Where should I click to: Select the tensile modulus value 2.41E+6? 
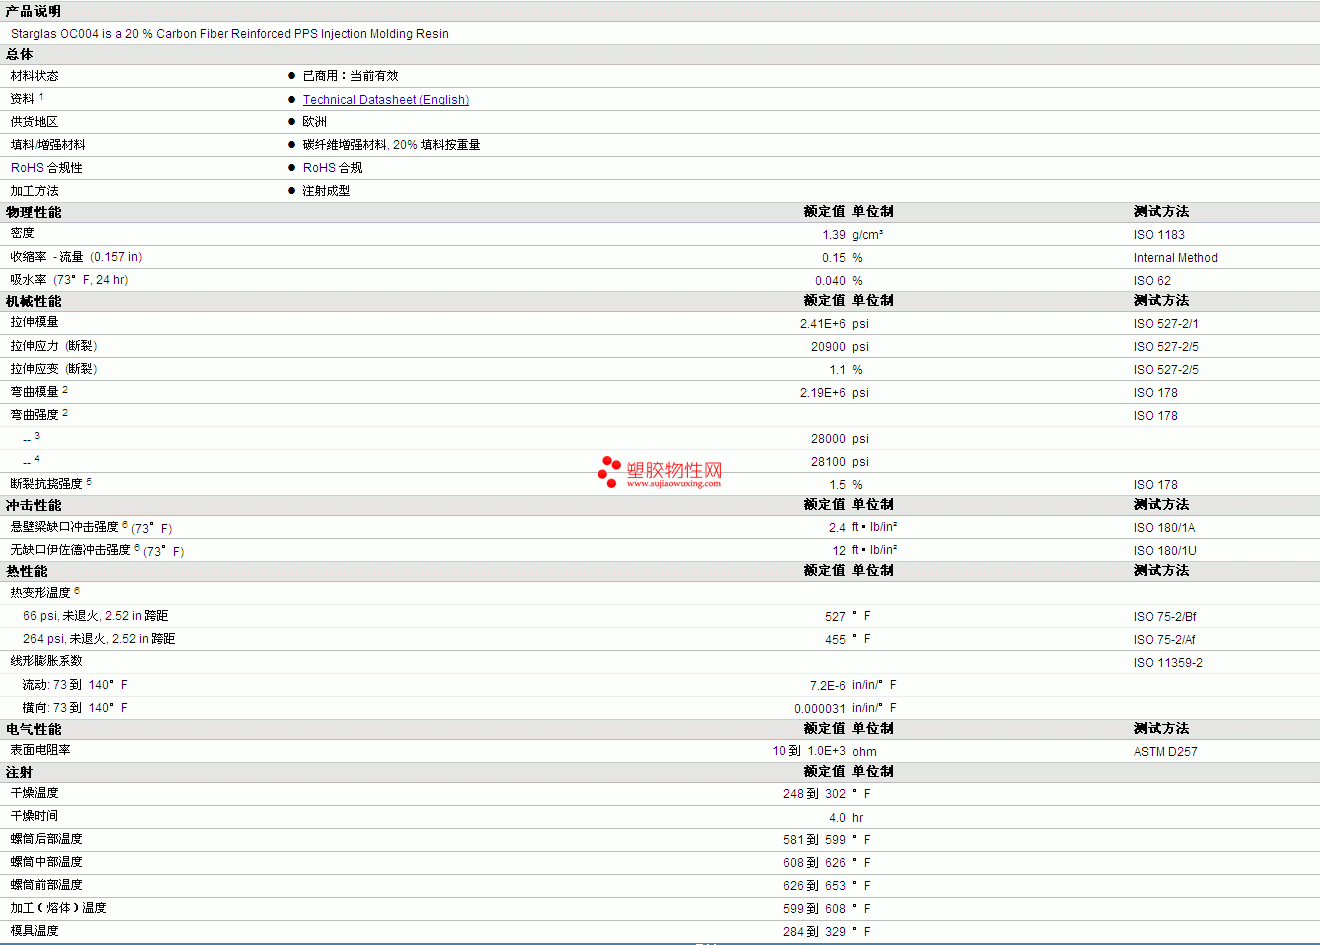click(823, 324)
